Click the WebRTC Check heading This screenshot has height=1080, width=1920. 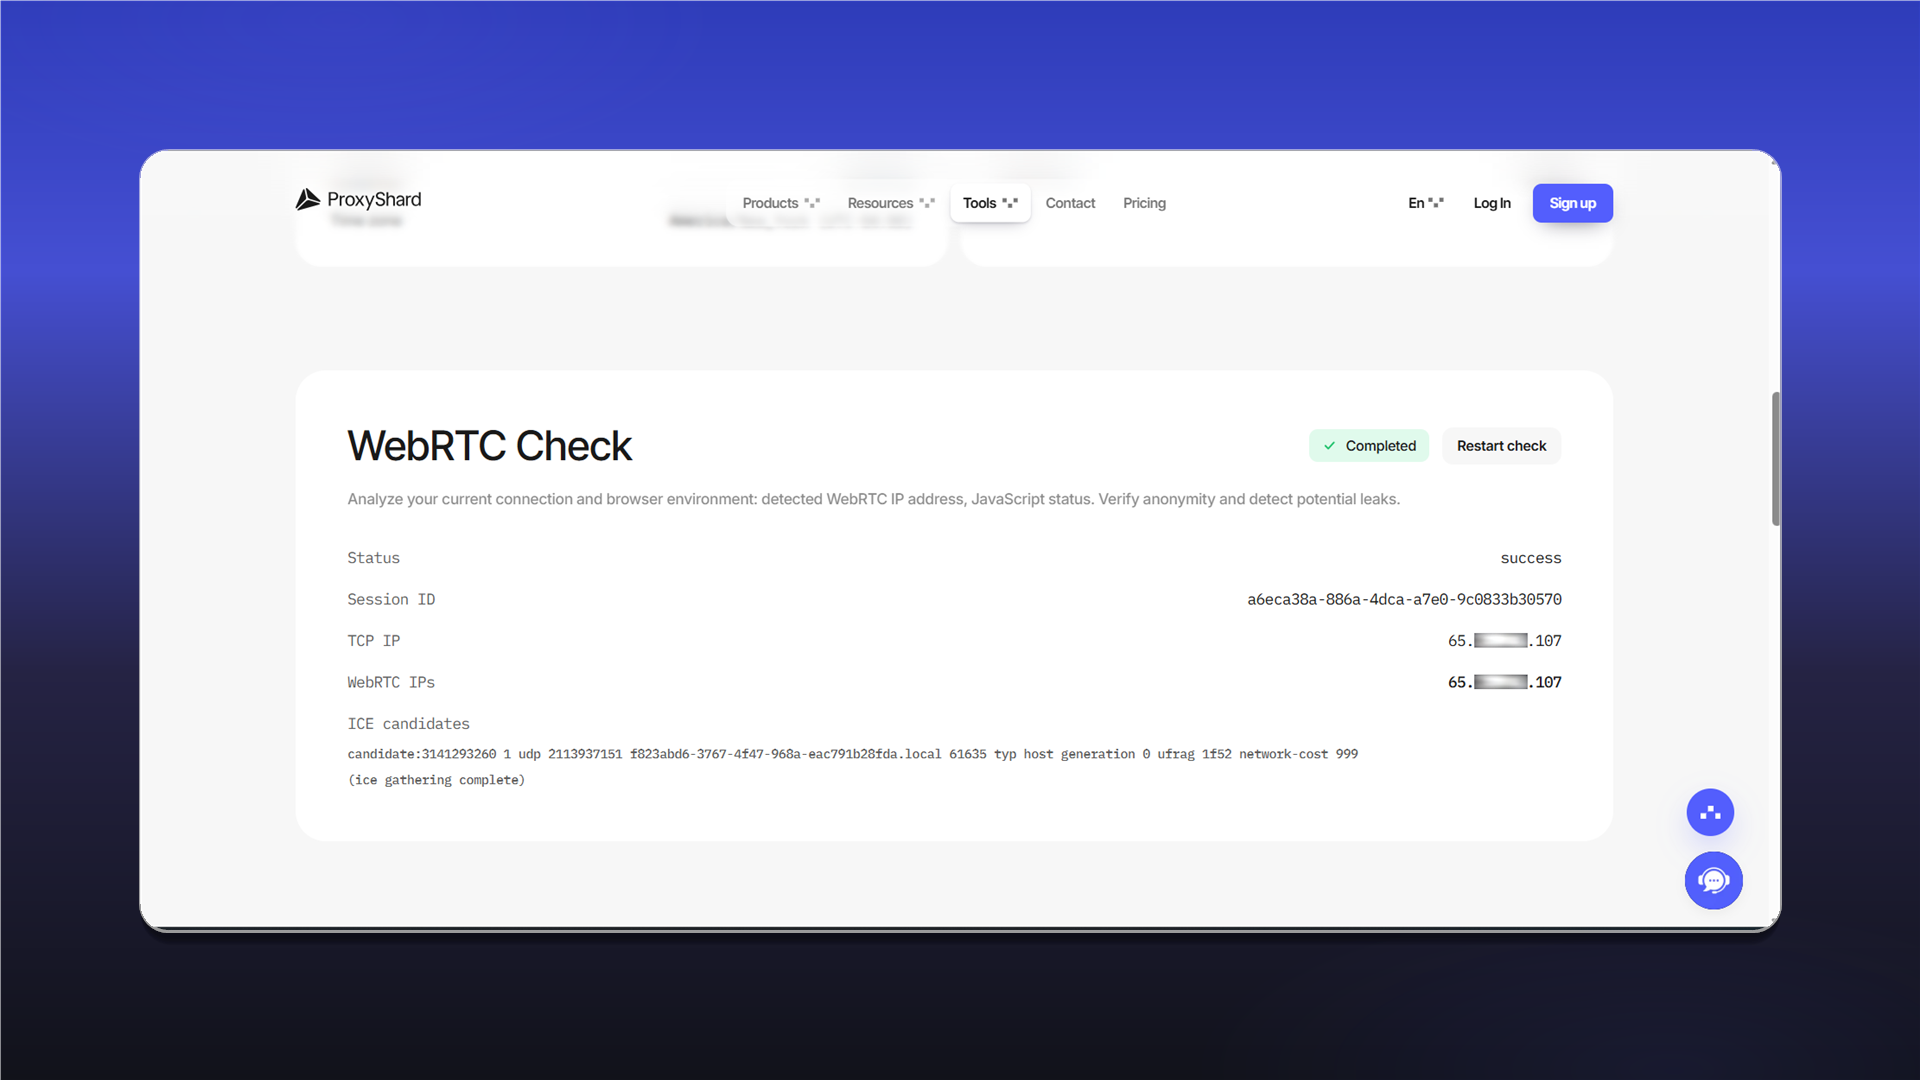pyautogui.click(x=489, y=446)
